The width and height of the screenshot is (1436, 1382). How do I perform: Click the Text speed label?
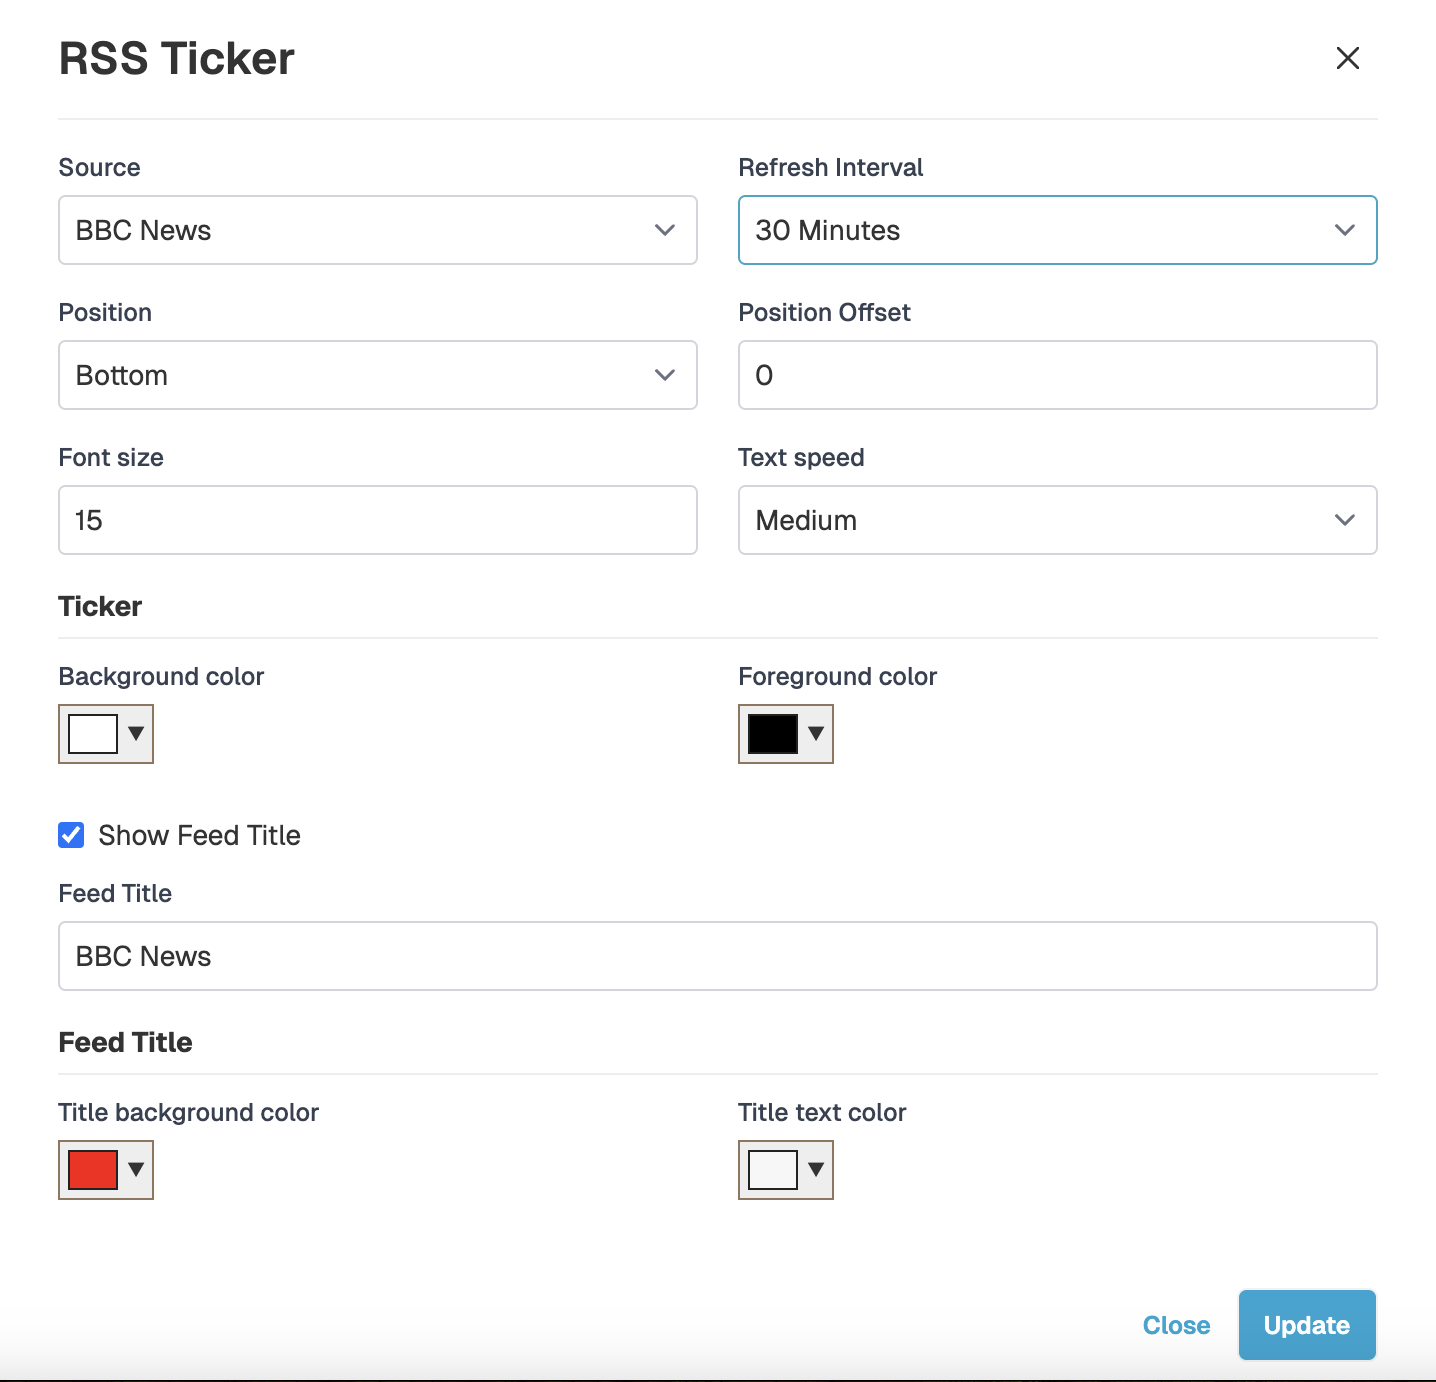click(x=802, y=457)
